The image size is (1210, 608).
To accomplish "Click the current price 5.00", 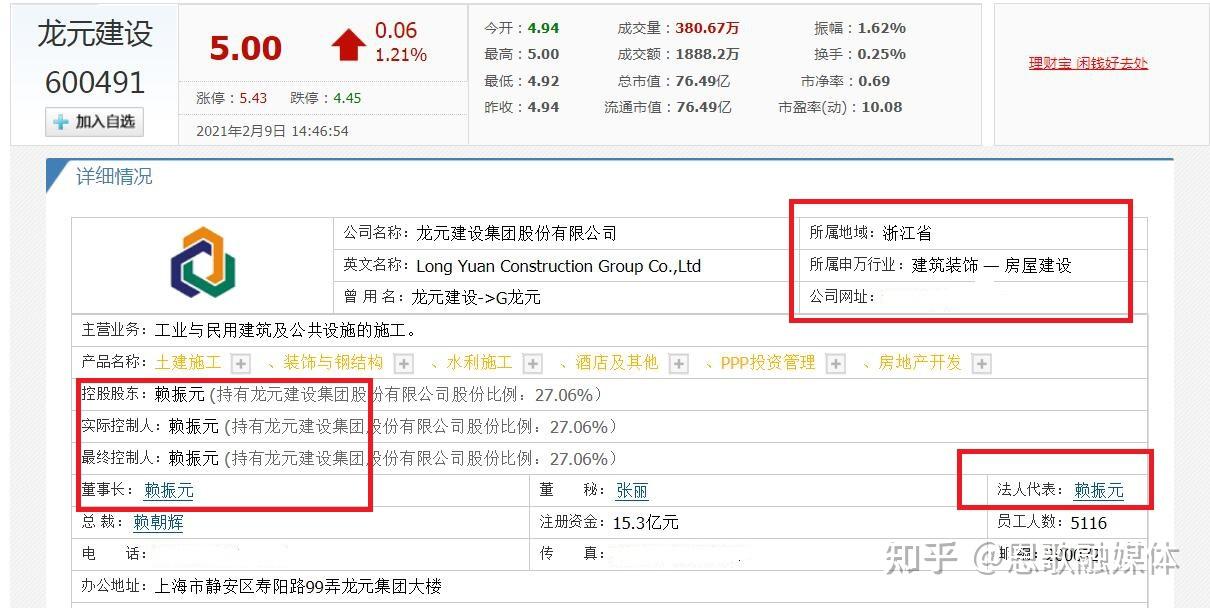I will (246, 48).
